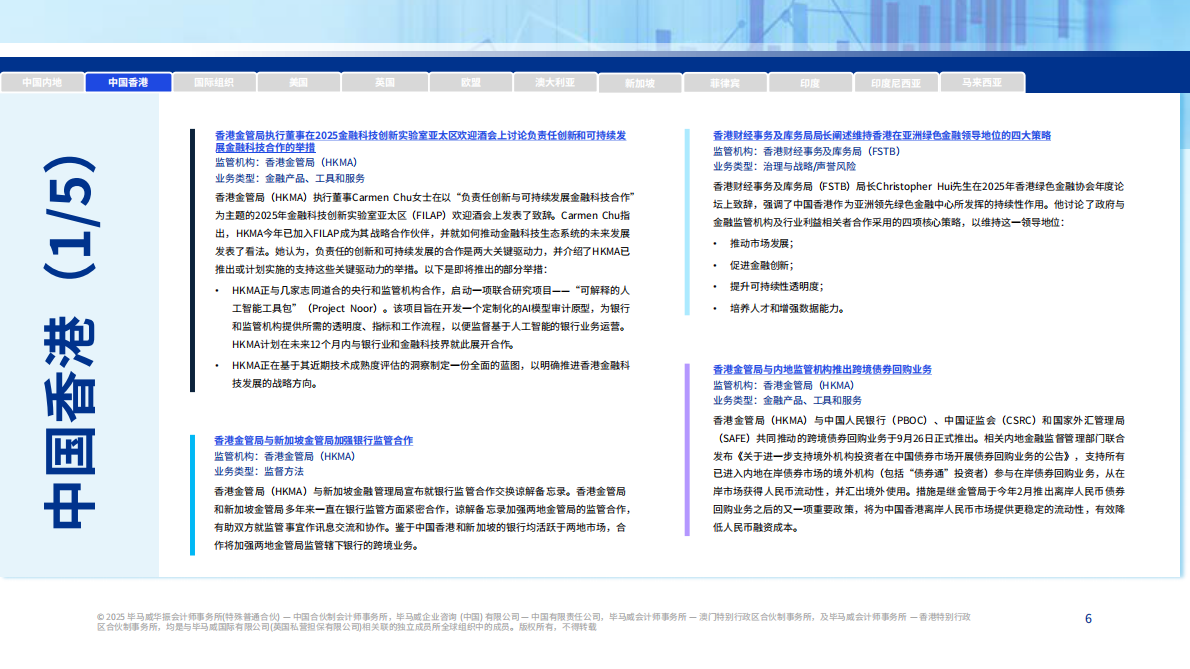Open the 金融科技创新实验室亚太区 headline link
This screenshot has width=1190, height=669.
(420, 140)
